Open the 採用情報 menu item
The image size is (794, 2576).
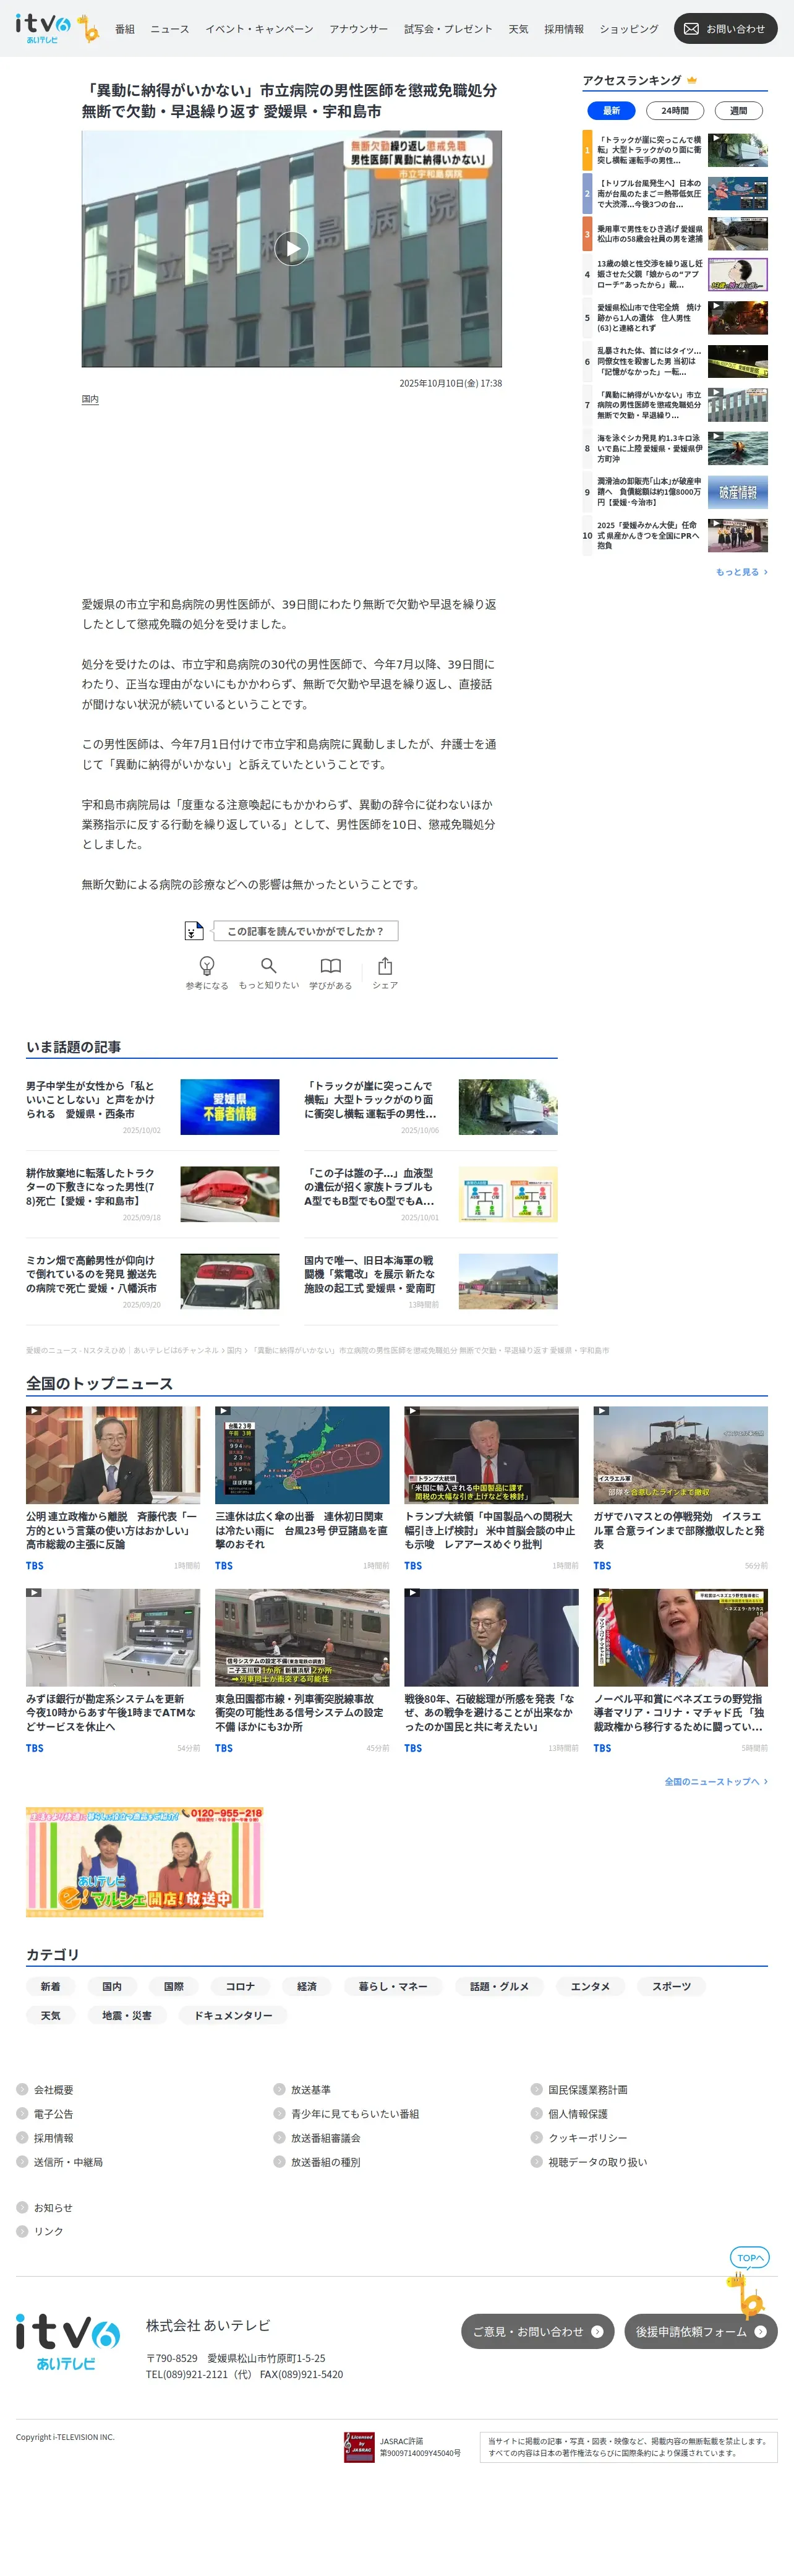pos(564,29)
